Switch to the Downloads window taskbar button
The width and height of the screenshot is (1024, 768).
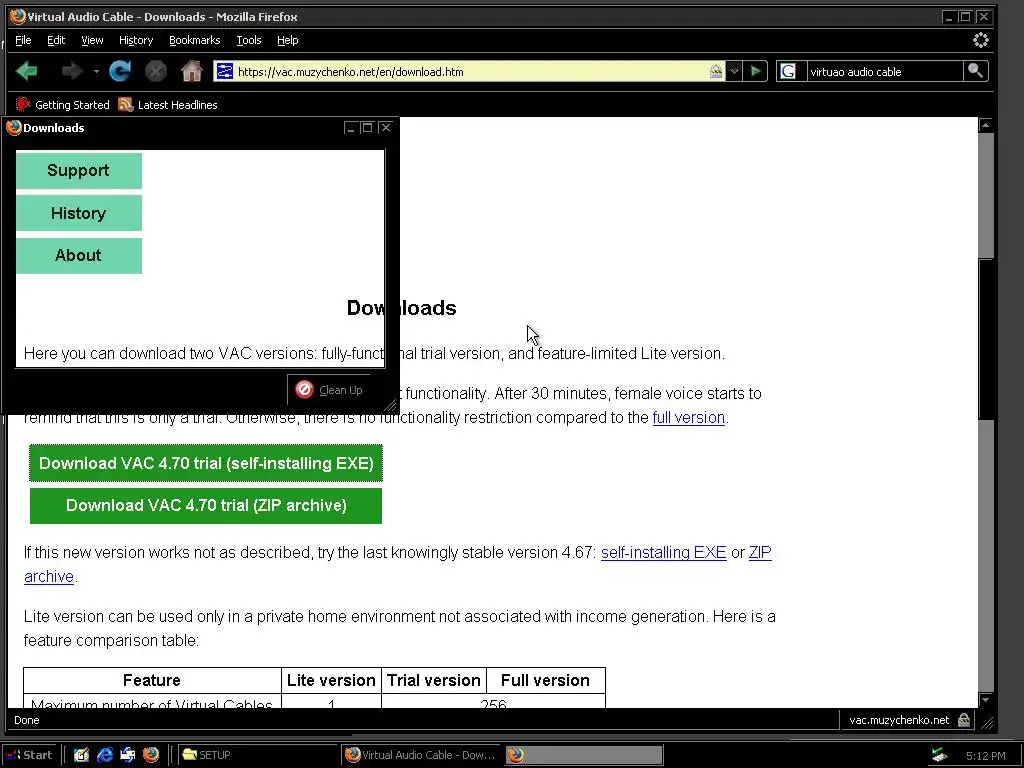tap(584, 755)
